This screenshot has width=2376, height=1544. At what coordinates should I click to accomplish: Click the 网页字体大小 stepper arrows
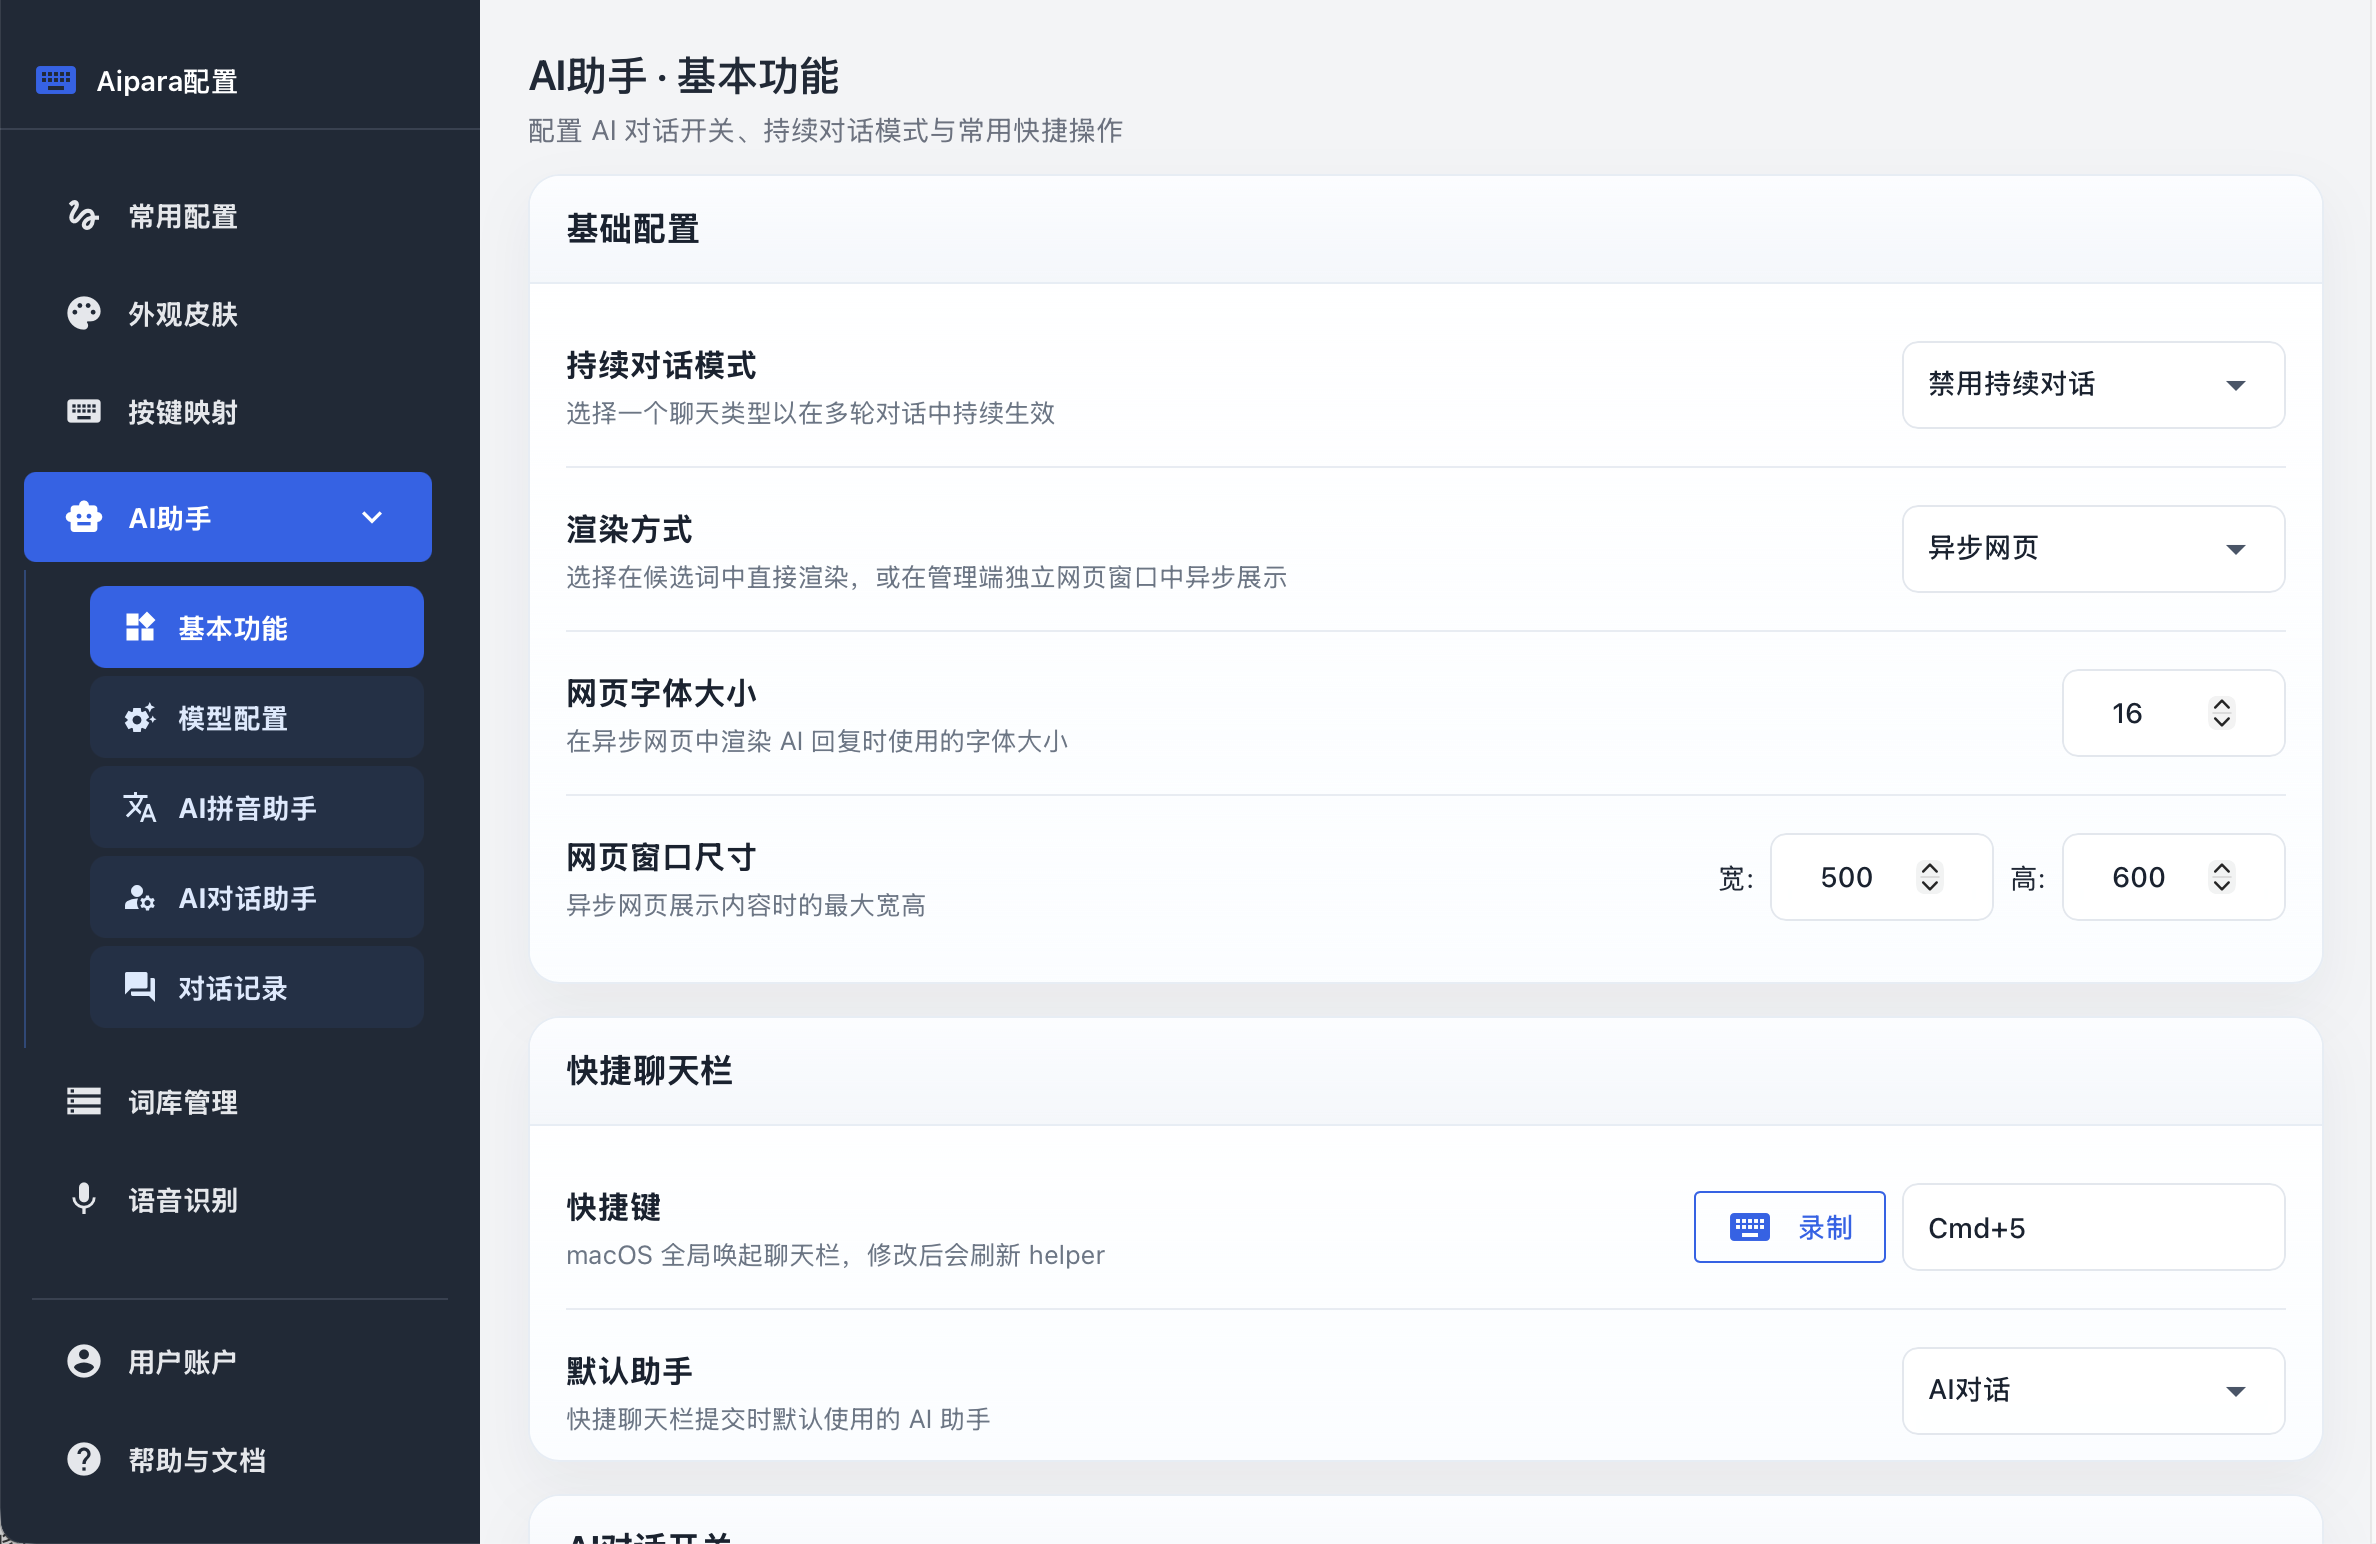click(x=2221, y=713)
